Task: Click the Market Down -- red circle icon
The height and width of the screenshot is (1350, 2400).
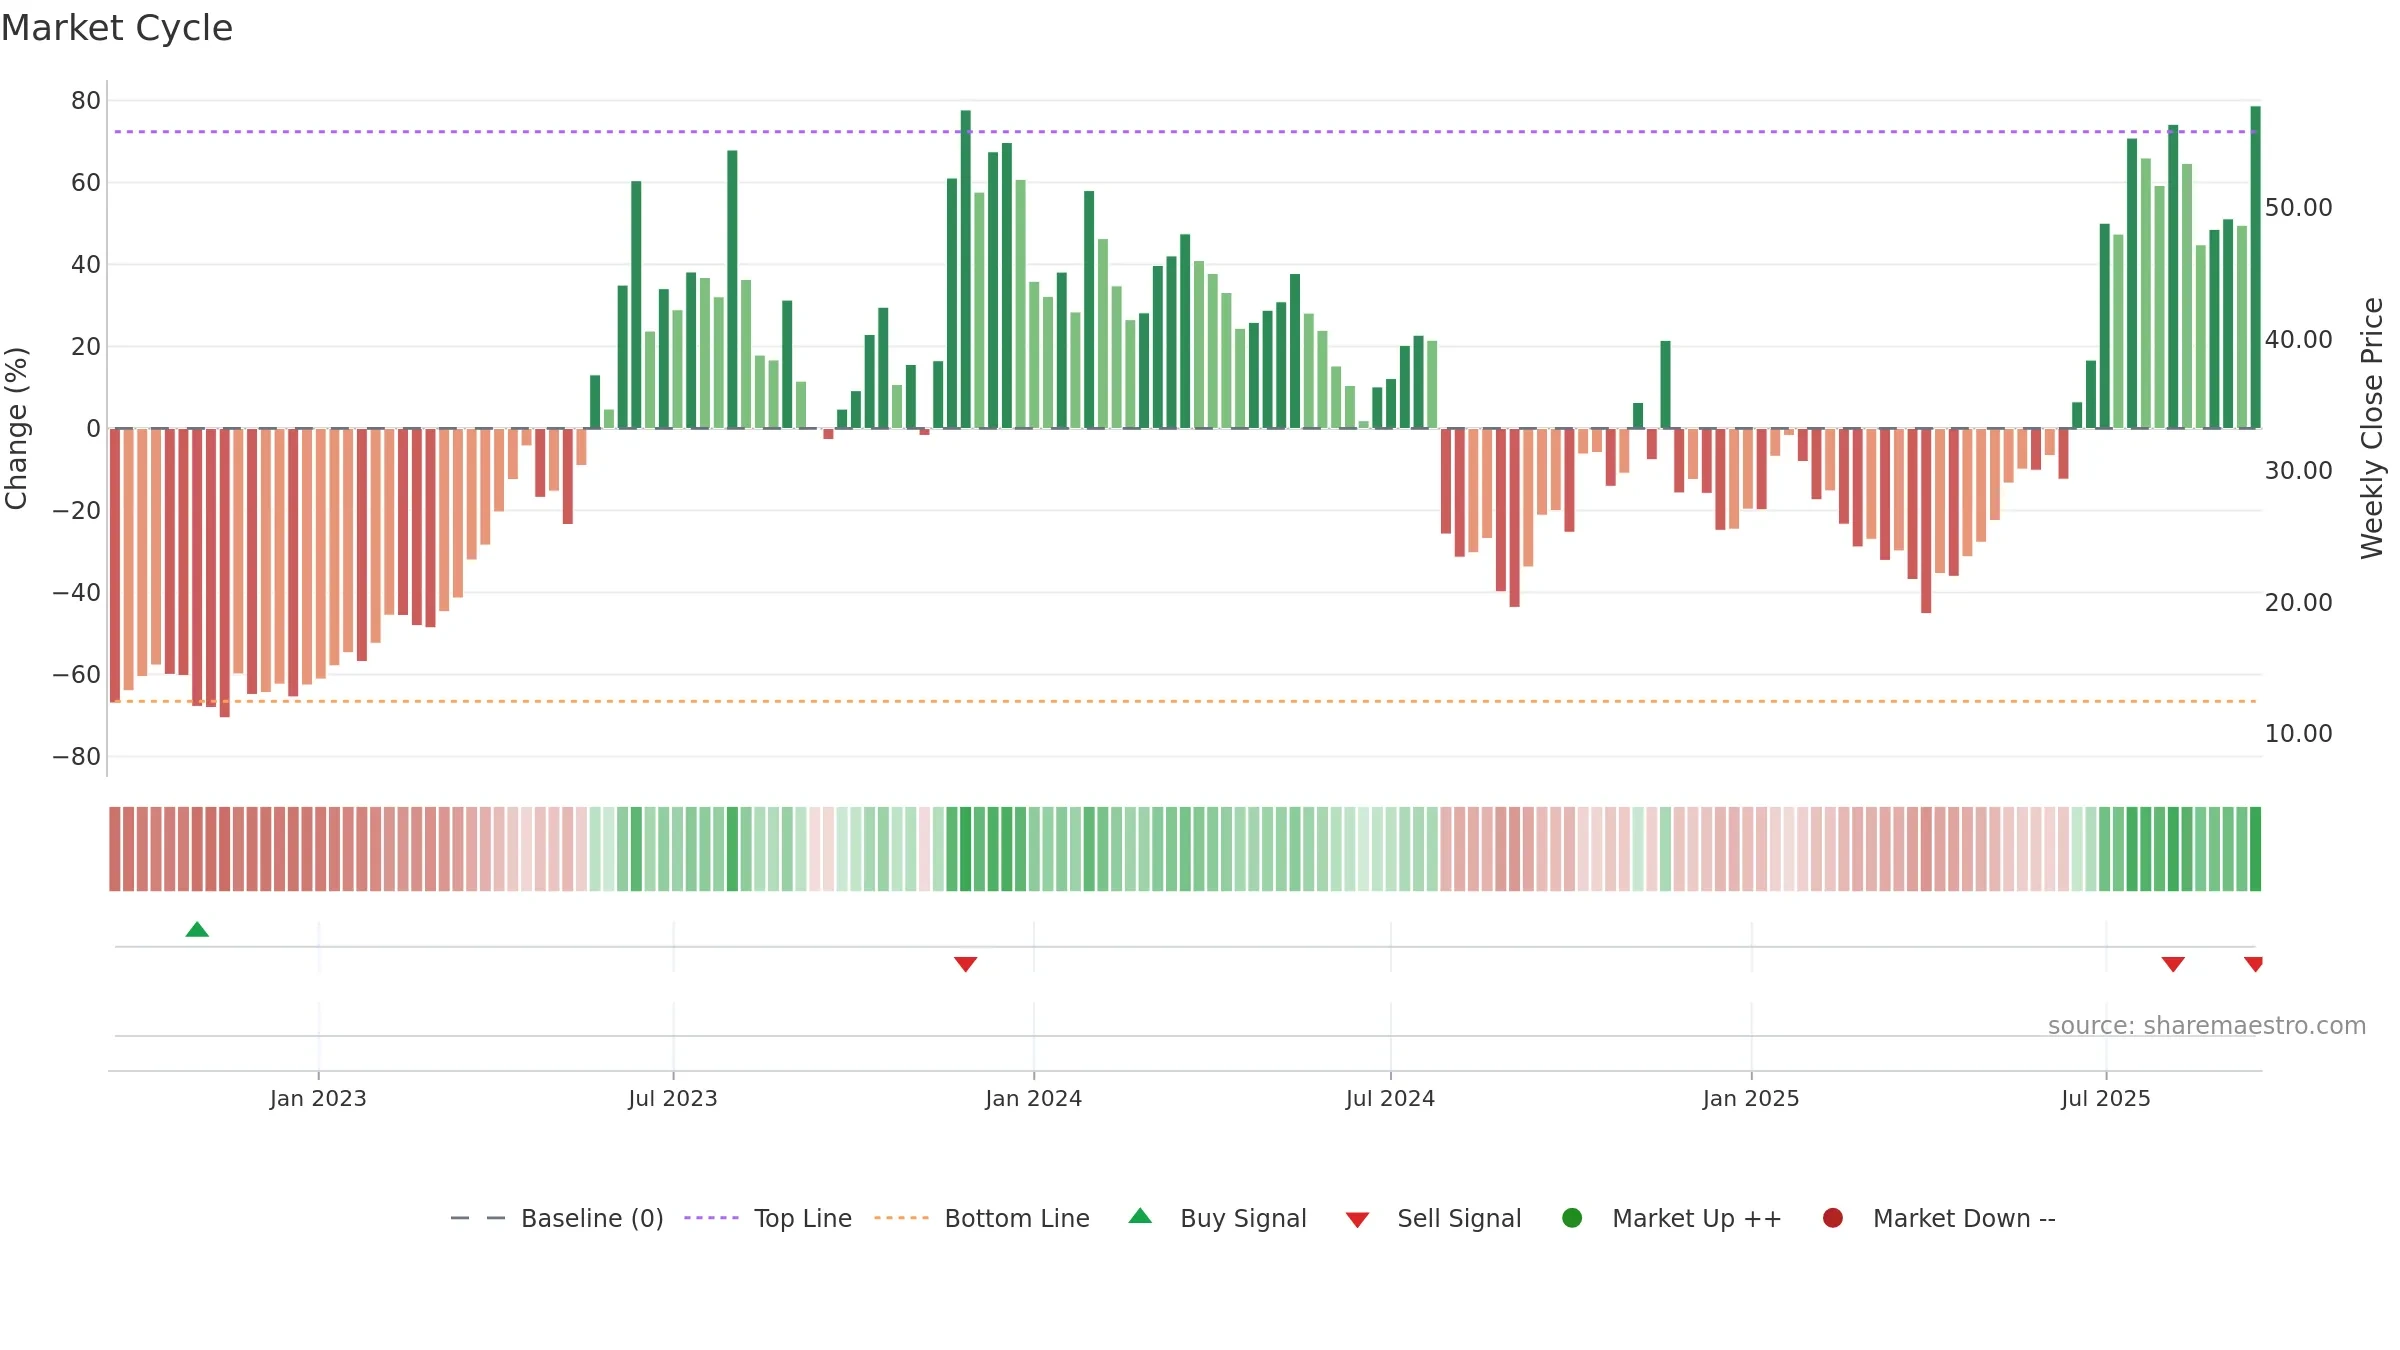Action: pos(1833,1218)
